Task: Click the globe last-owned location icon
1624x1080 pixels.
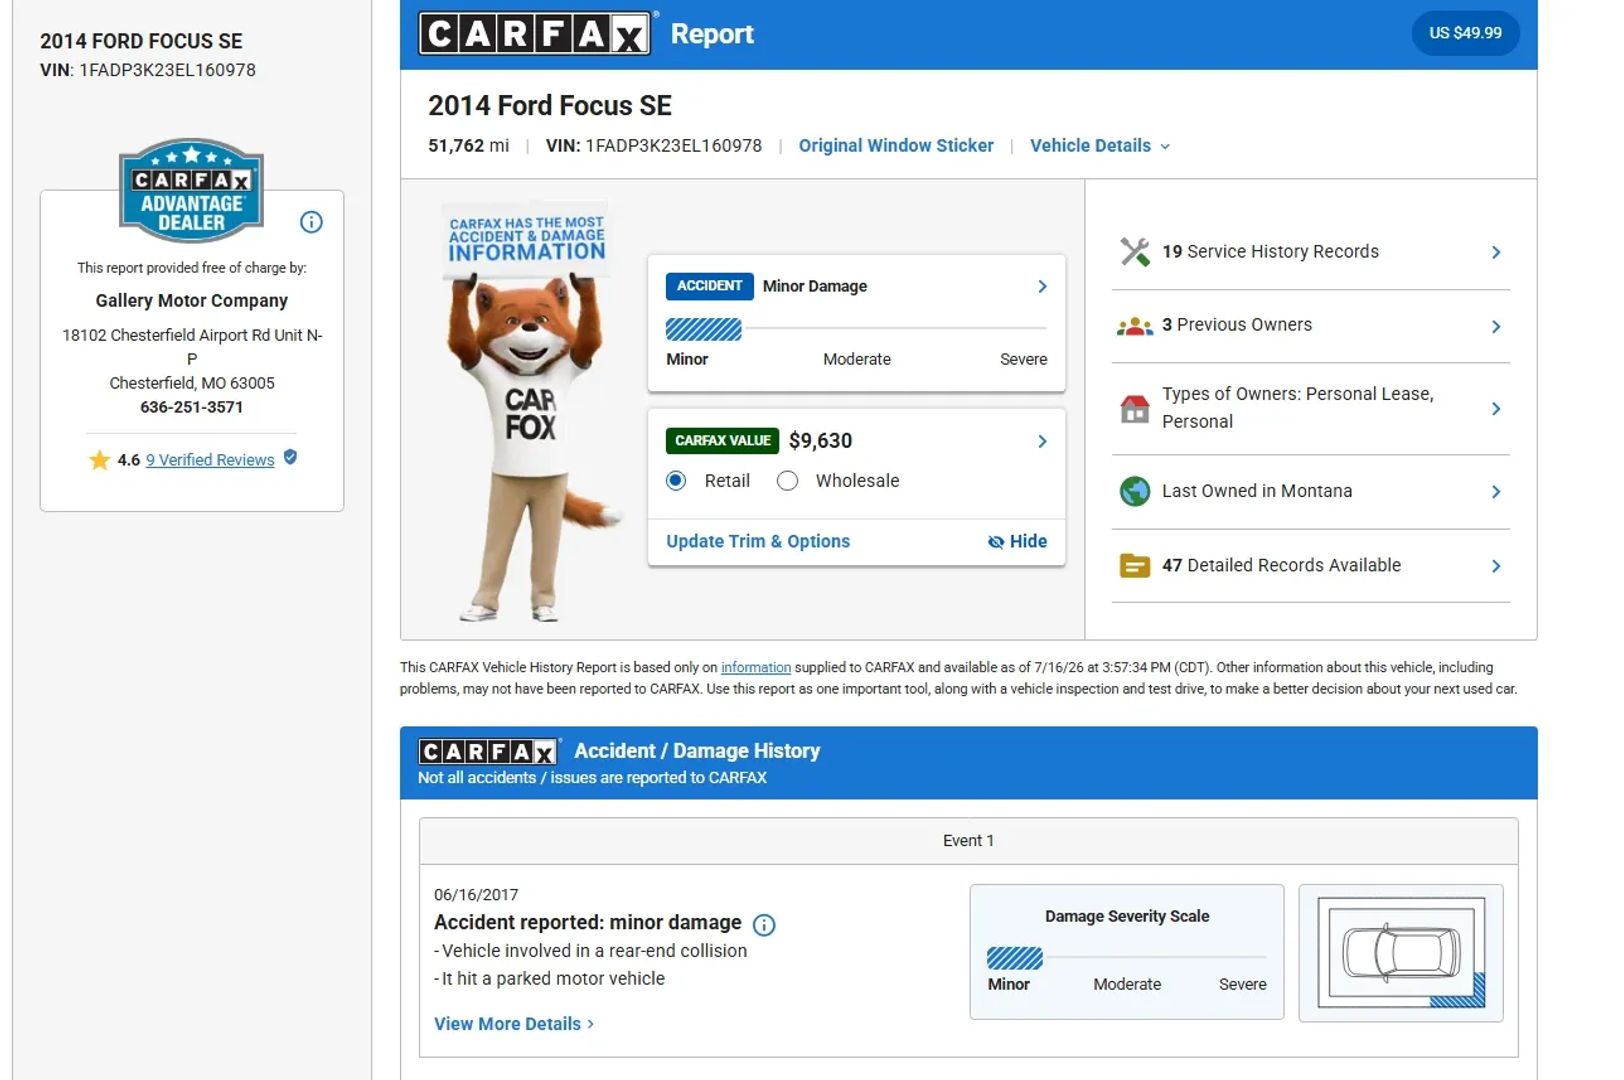Action: 1135,491
